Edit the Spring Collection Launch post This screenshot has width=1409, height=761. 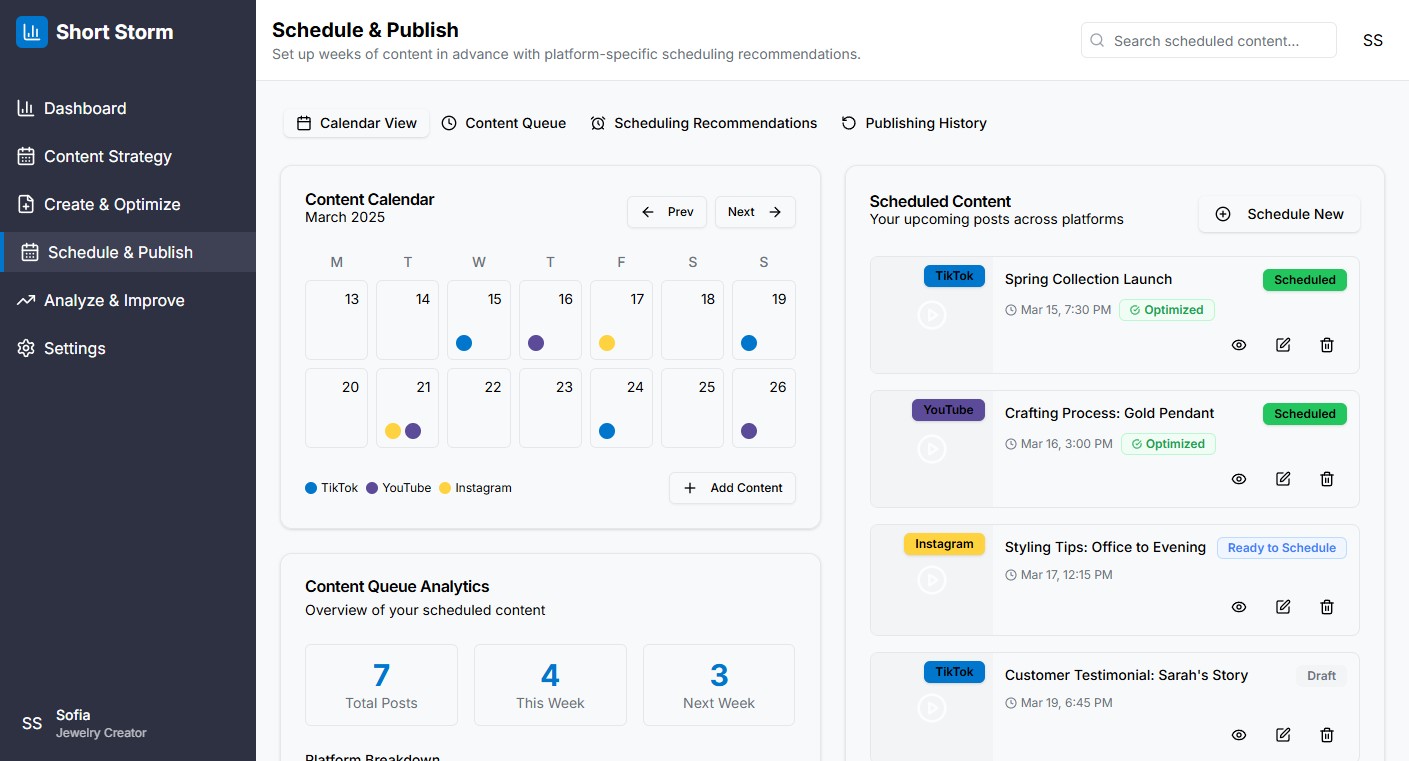(1283, 345)
